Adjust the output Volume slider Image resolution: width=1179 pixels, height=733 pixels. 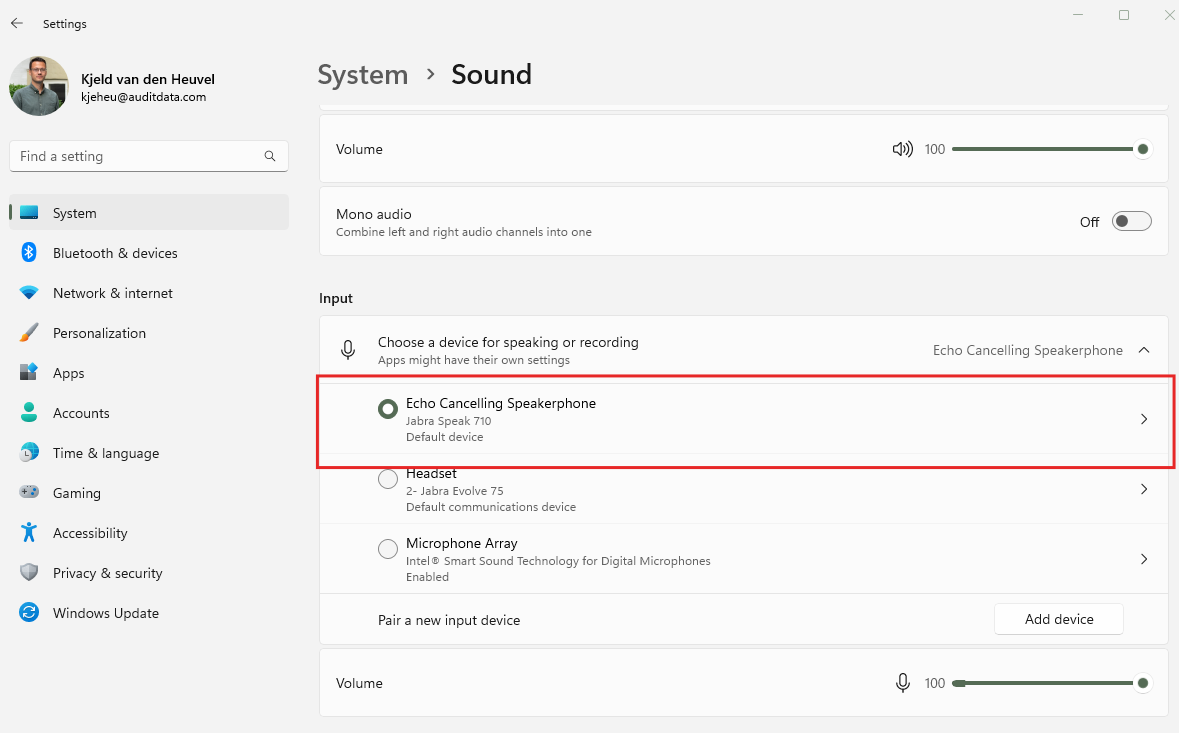tap(1051, 149)
